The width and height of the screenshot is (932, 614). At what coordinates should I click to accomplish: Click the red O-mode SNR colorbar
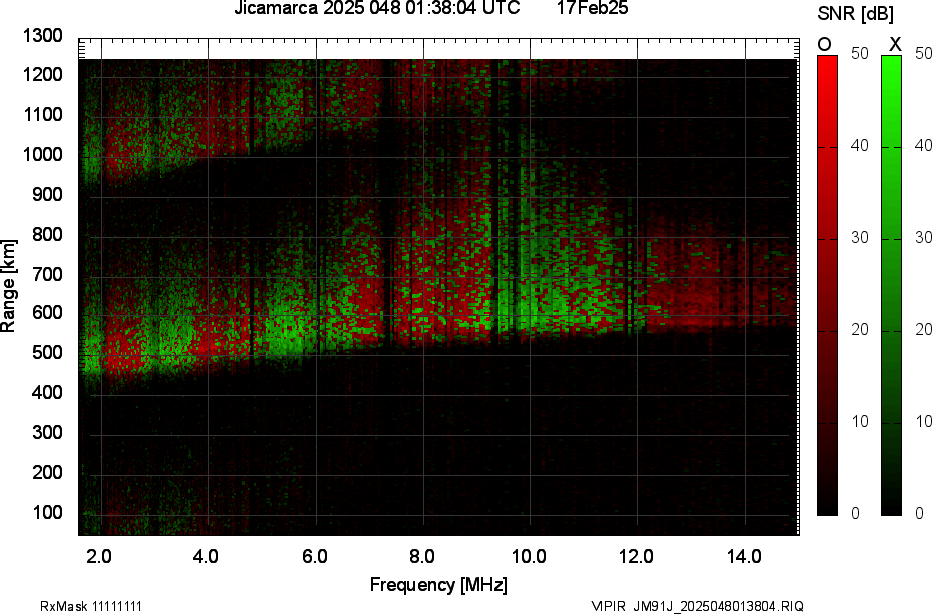point(827,285)
